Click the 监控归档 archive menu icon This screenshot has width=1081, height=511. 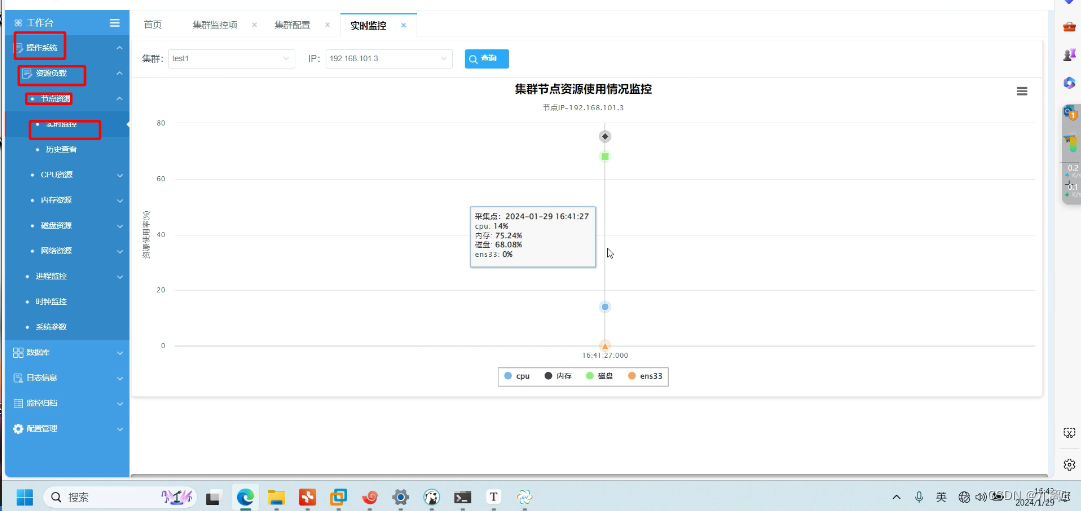tap(19, 403)
